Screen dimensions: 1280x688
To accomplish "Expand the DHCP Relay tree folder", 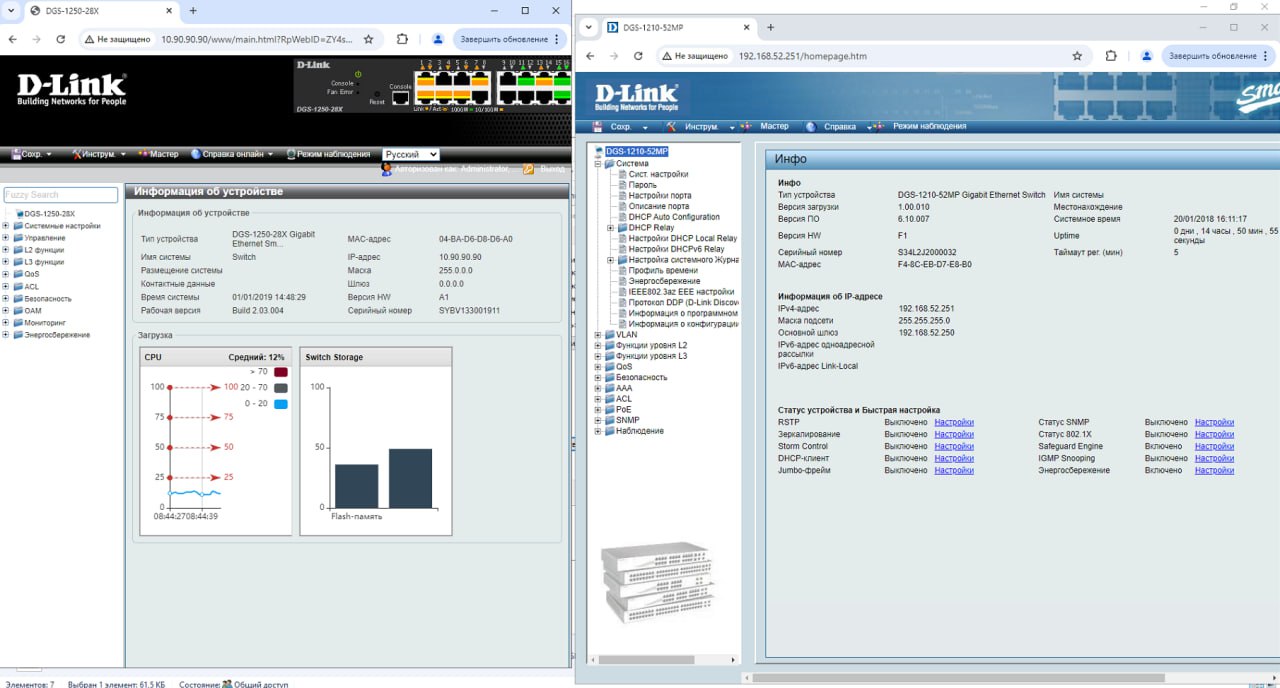I will (x=610, y=228).
